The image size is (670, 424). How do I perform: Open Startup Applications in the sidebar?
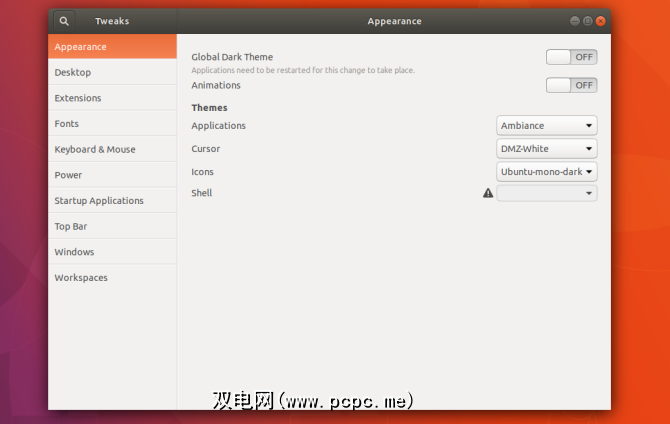click(x=112, y=200)
